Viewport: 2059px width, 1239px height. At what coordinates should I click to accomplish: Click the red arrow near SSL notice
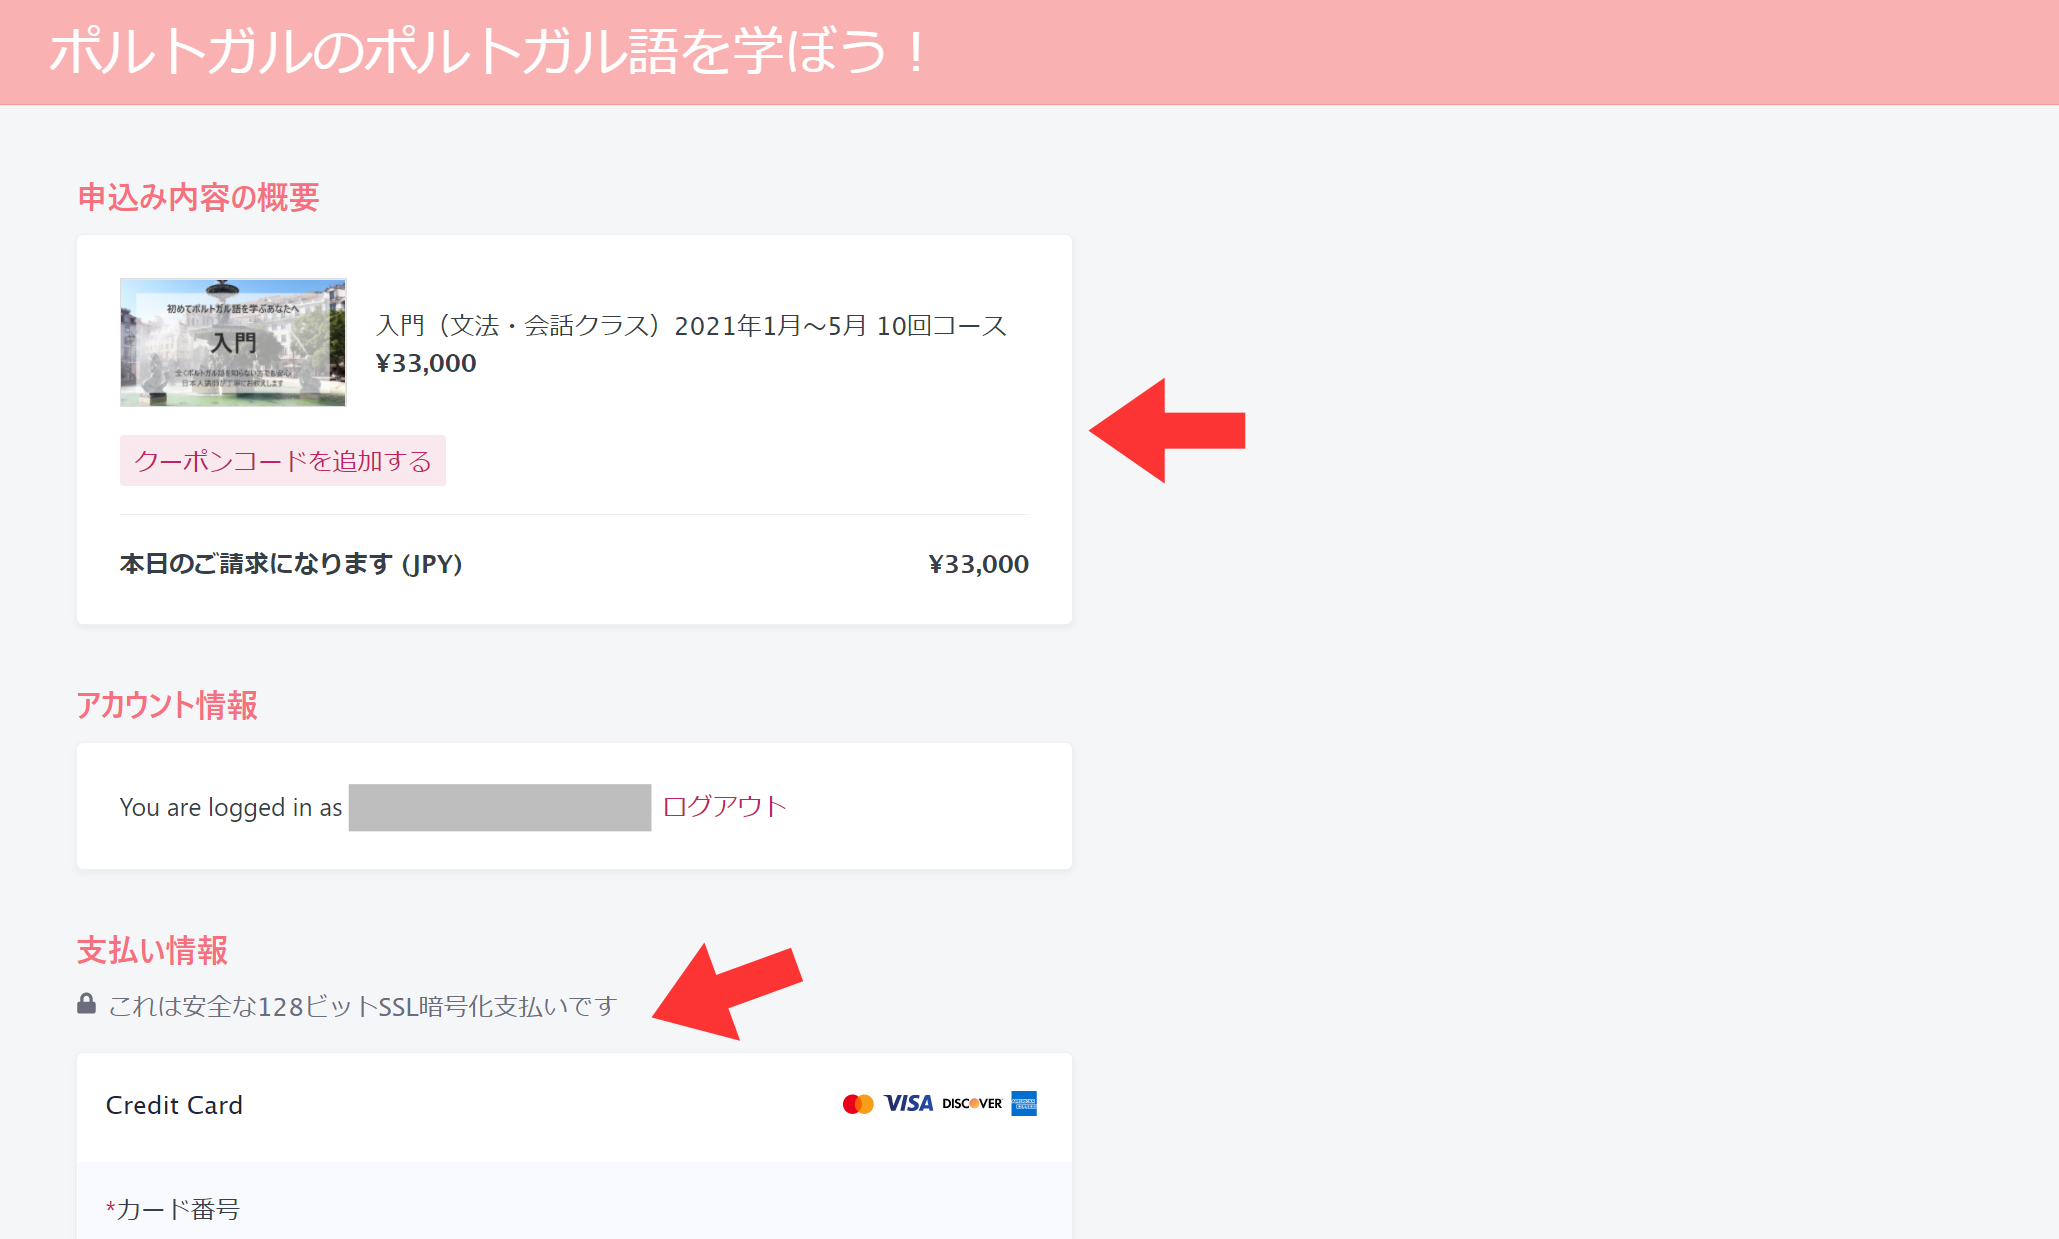click(727, 991)
